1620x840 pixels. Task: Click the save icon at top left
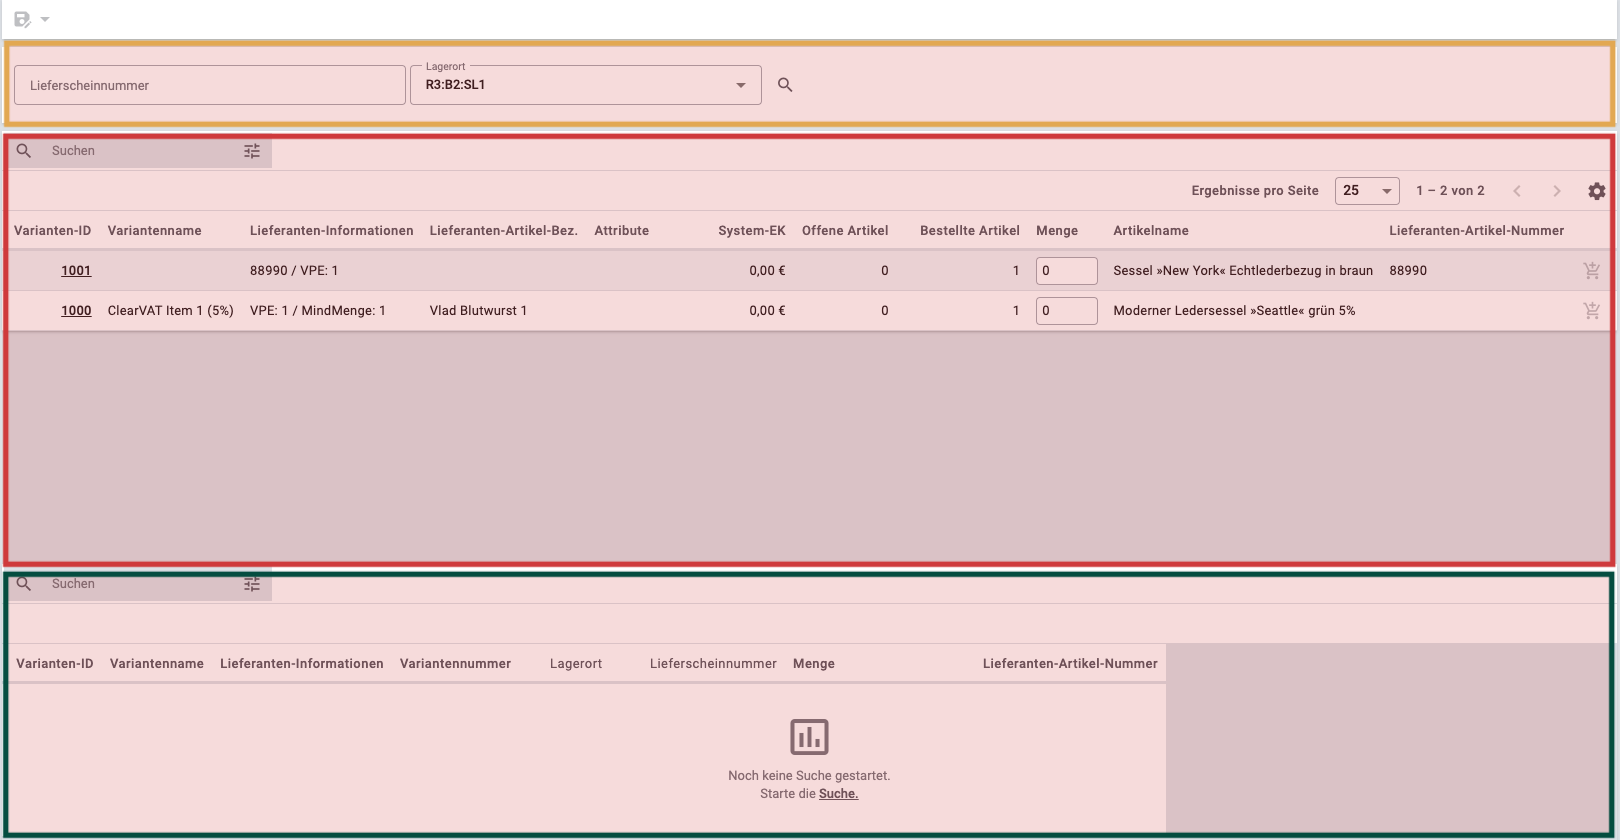[x=21, y=19]
